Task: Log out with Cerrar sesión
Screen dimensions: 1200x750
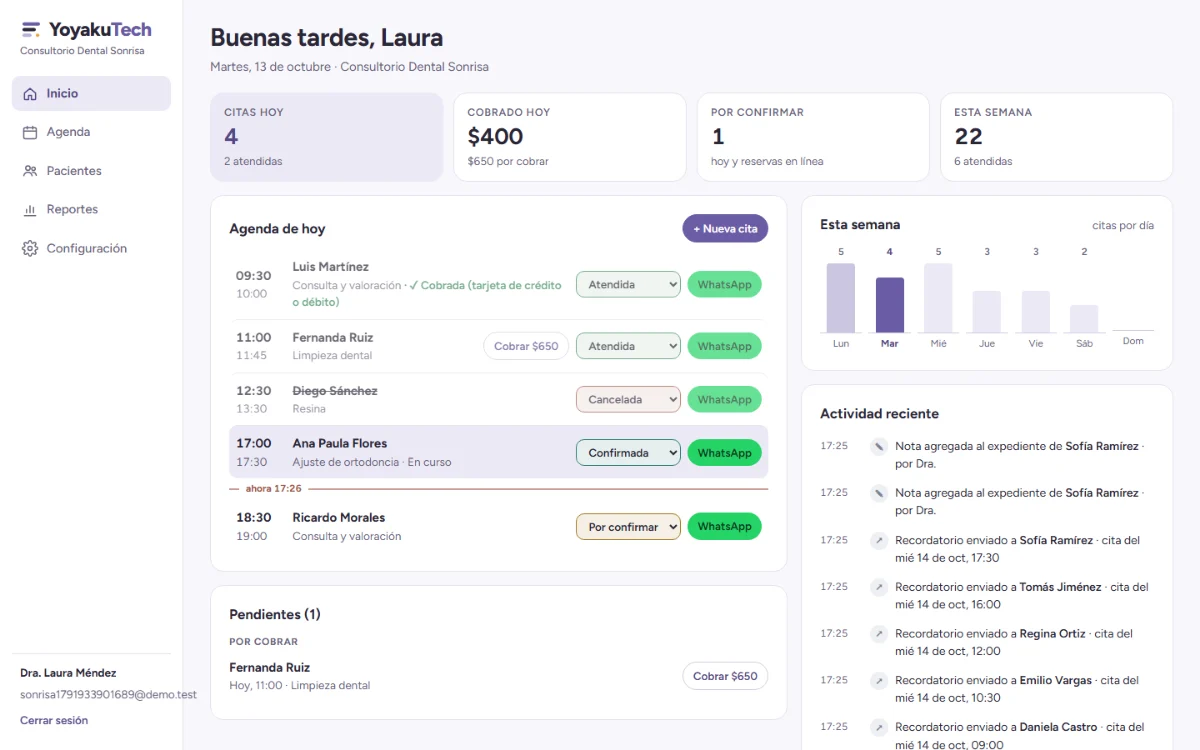Action: click(54, 720)
